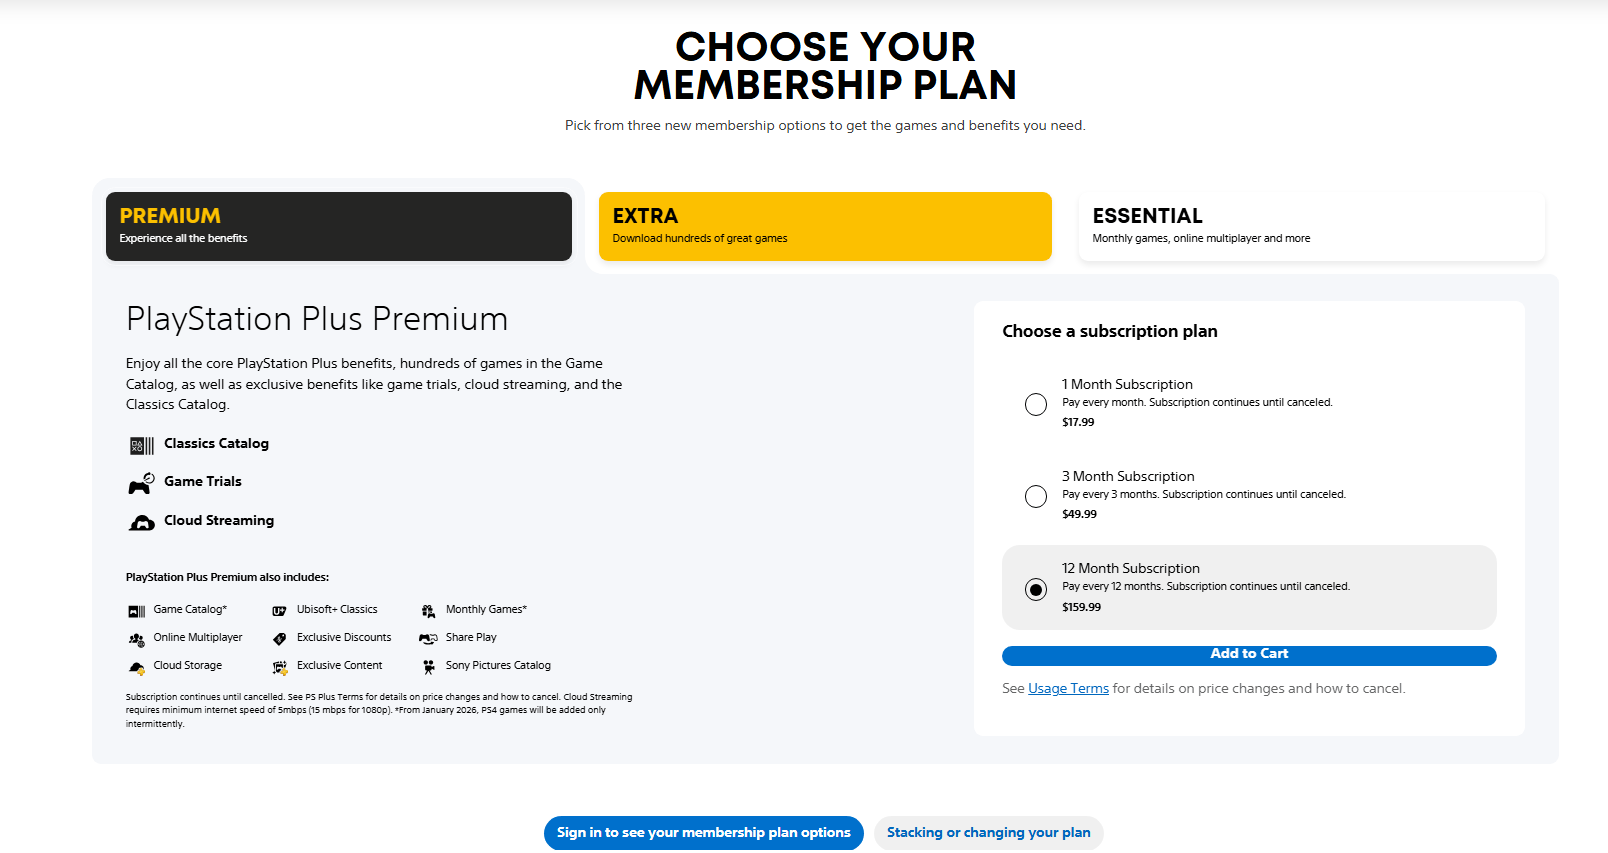Image resolution: width=1608 pixels, height=853 pixels.
Task: Click the Share Play icon
Action: click(428, 638)
